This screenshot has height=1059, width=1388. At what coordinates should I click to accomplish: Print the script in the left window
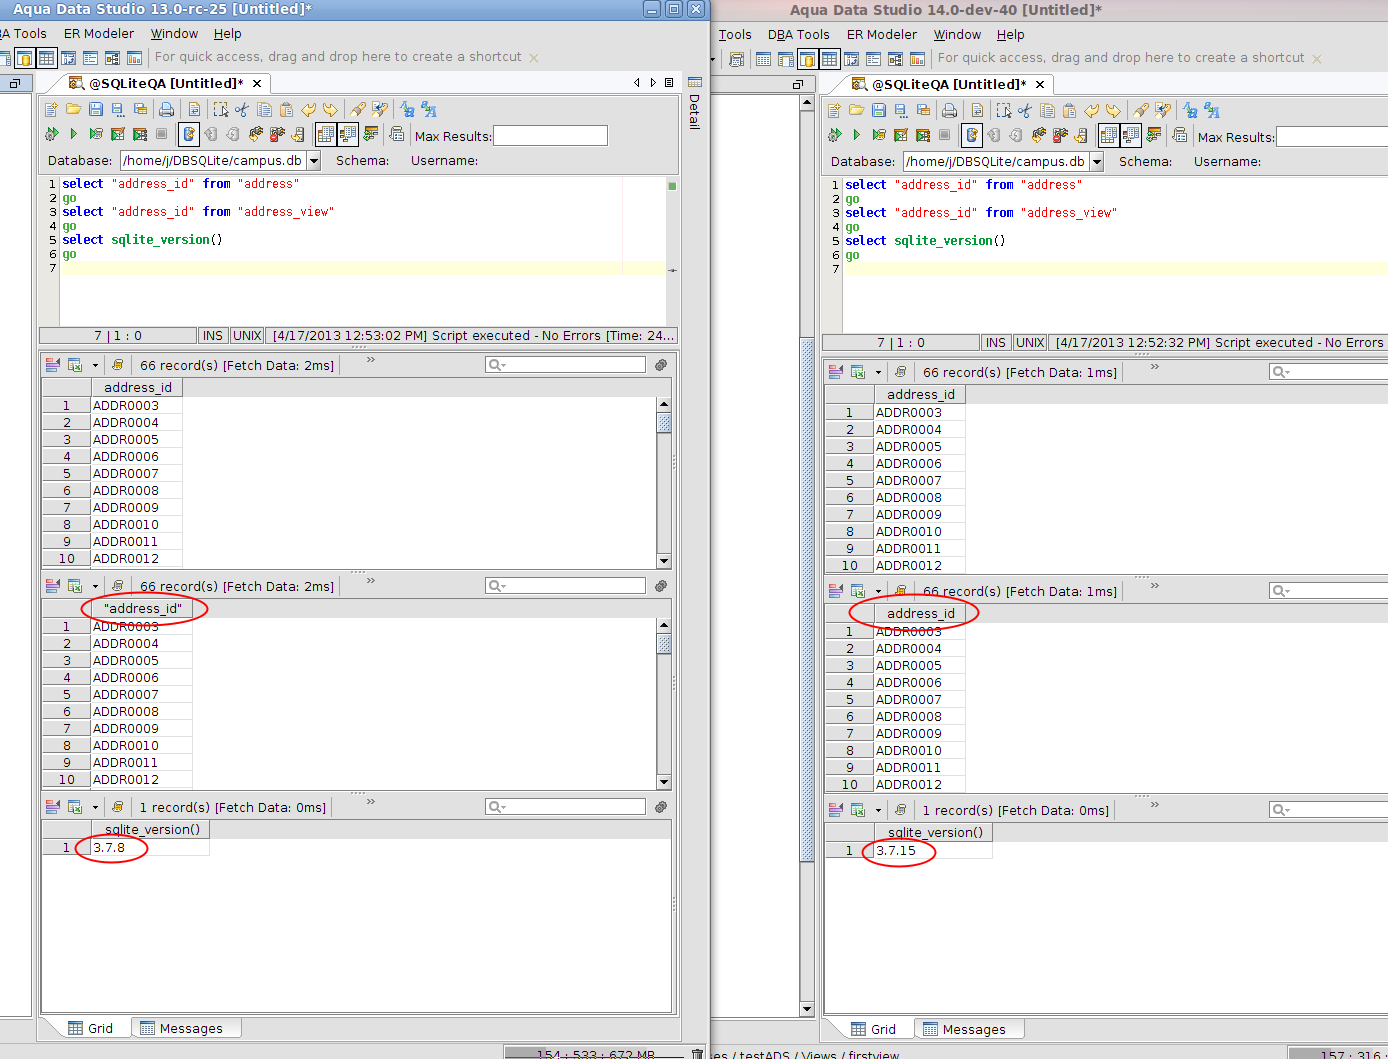tap(166, 109)
